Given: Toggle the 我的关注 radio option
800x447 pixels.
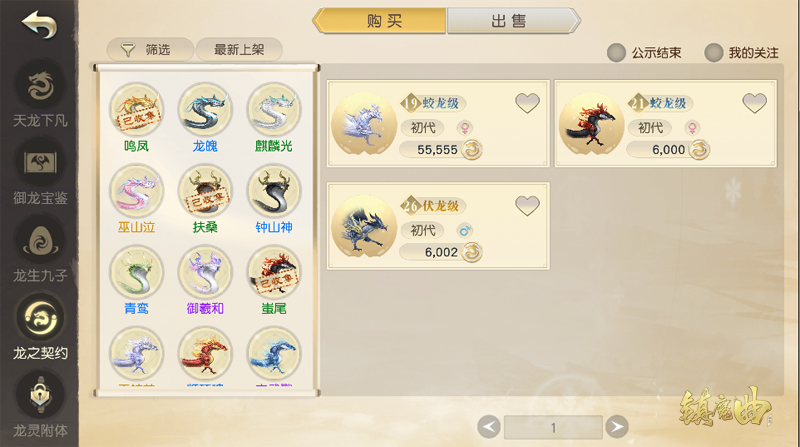Looking at the screenshot, I should [713, 53].
